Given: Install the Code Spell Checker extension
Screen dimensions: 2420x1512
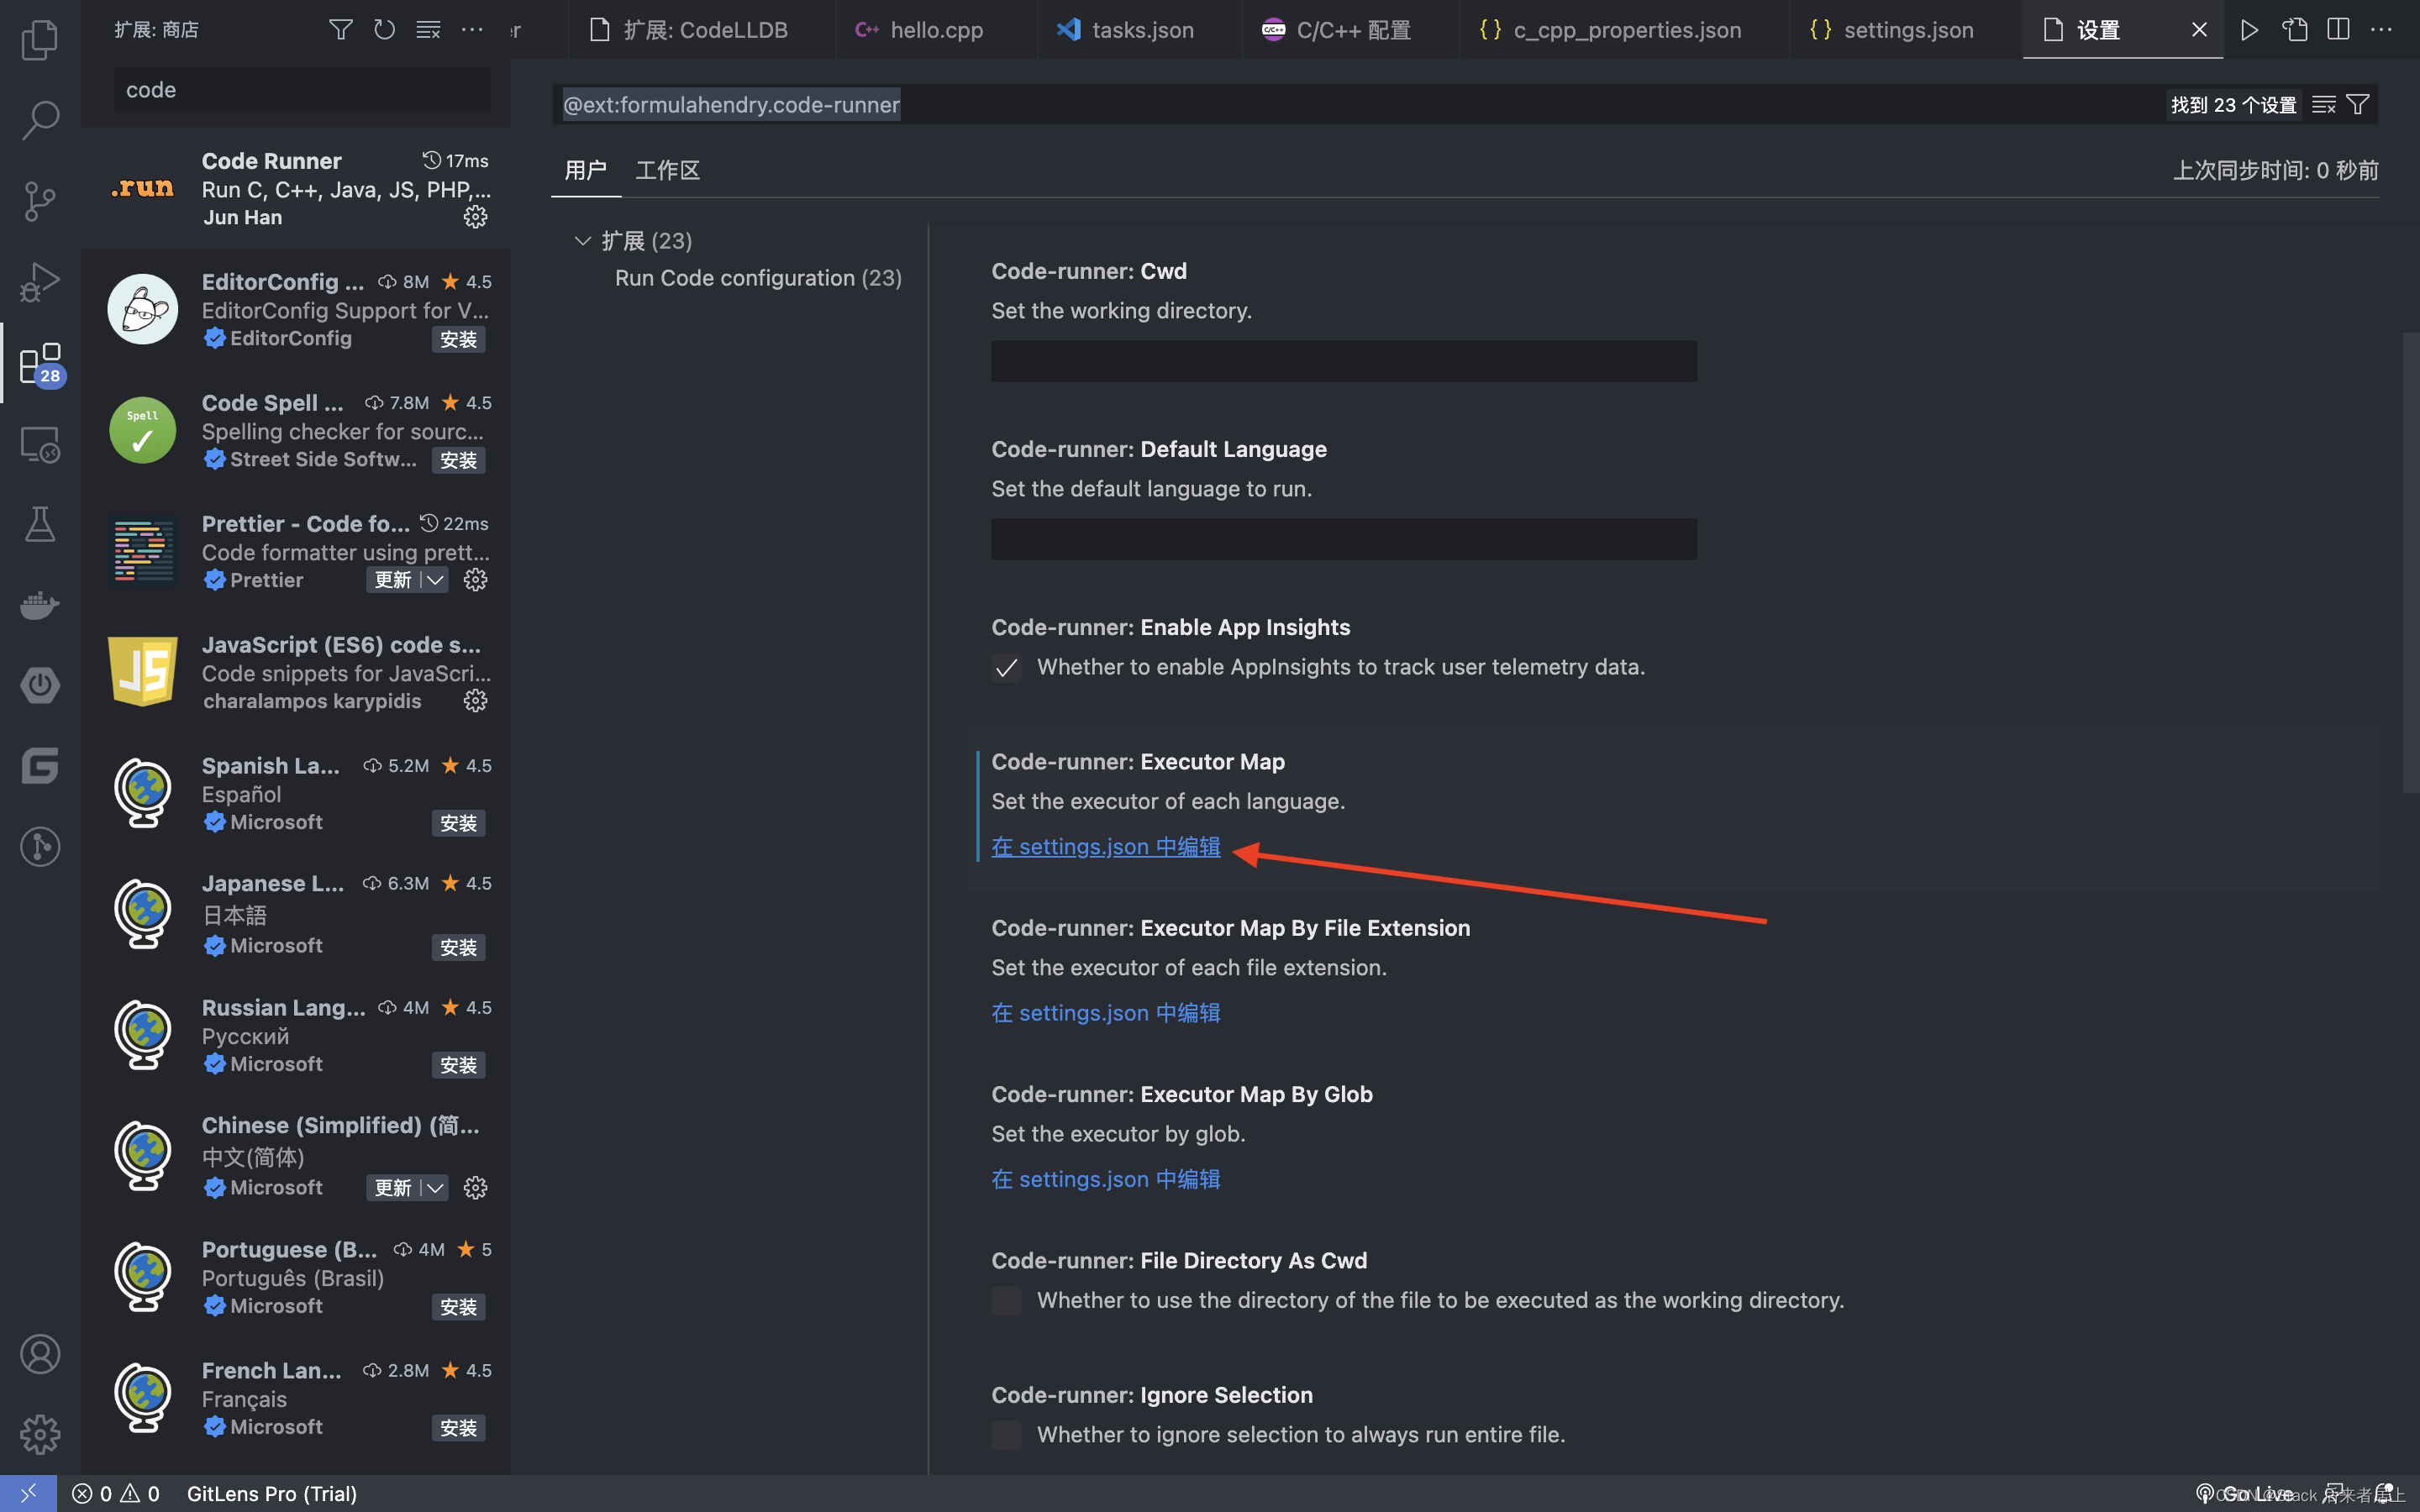Looking at the screenshot, I should coord(459,460).
